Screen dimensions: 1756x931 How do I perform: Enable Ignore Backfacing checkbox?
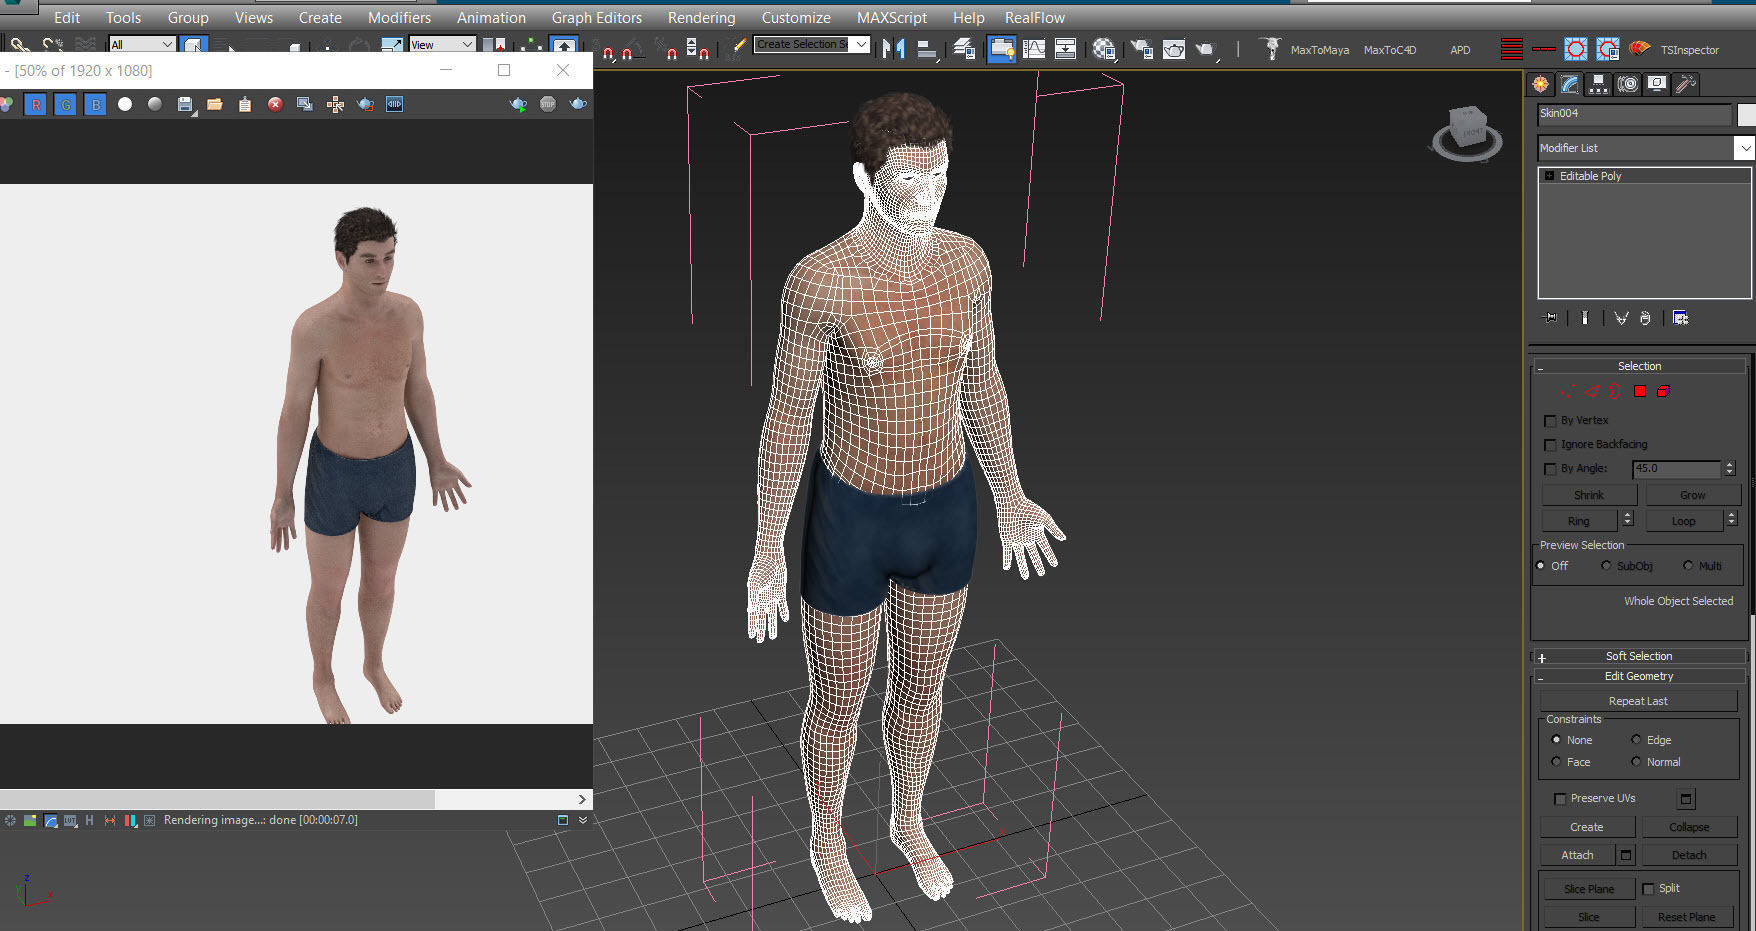(1550, 445)
